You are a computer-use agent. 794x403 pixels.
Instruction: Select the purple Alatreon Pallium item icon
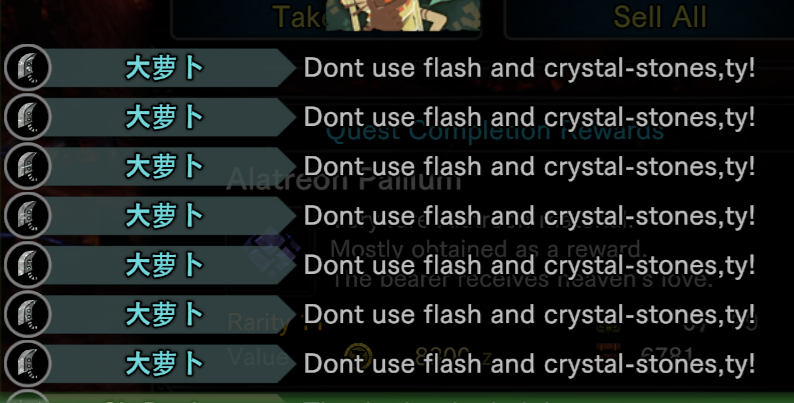pyautogui.click(x=271, y=249)
